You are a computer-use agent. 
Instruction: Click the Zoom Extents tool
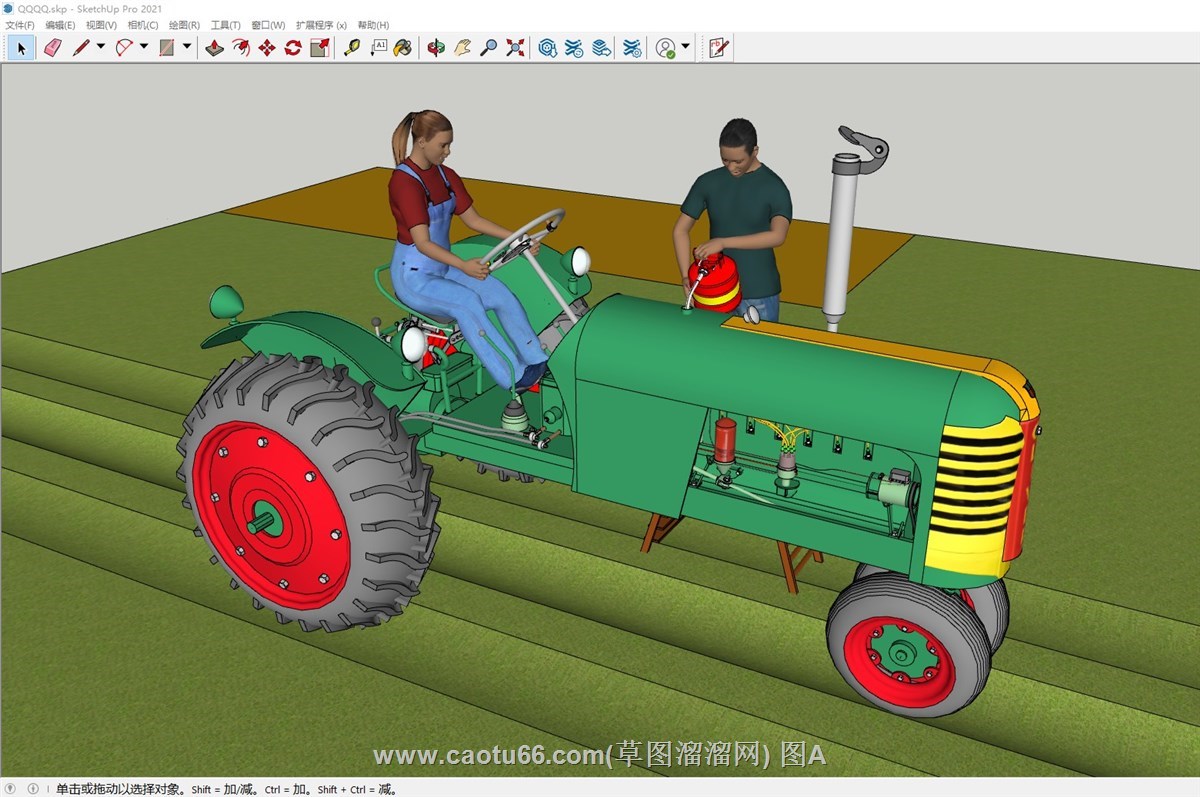click(515, 47)
